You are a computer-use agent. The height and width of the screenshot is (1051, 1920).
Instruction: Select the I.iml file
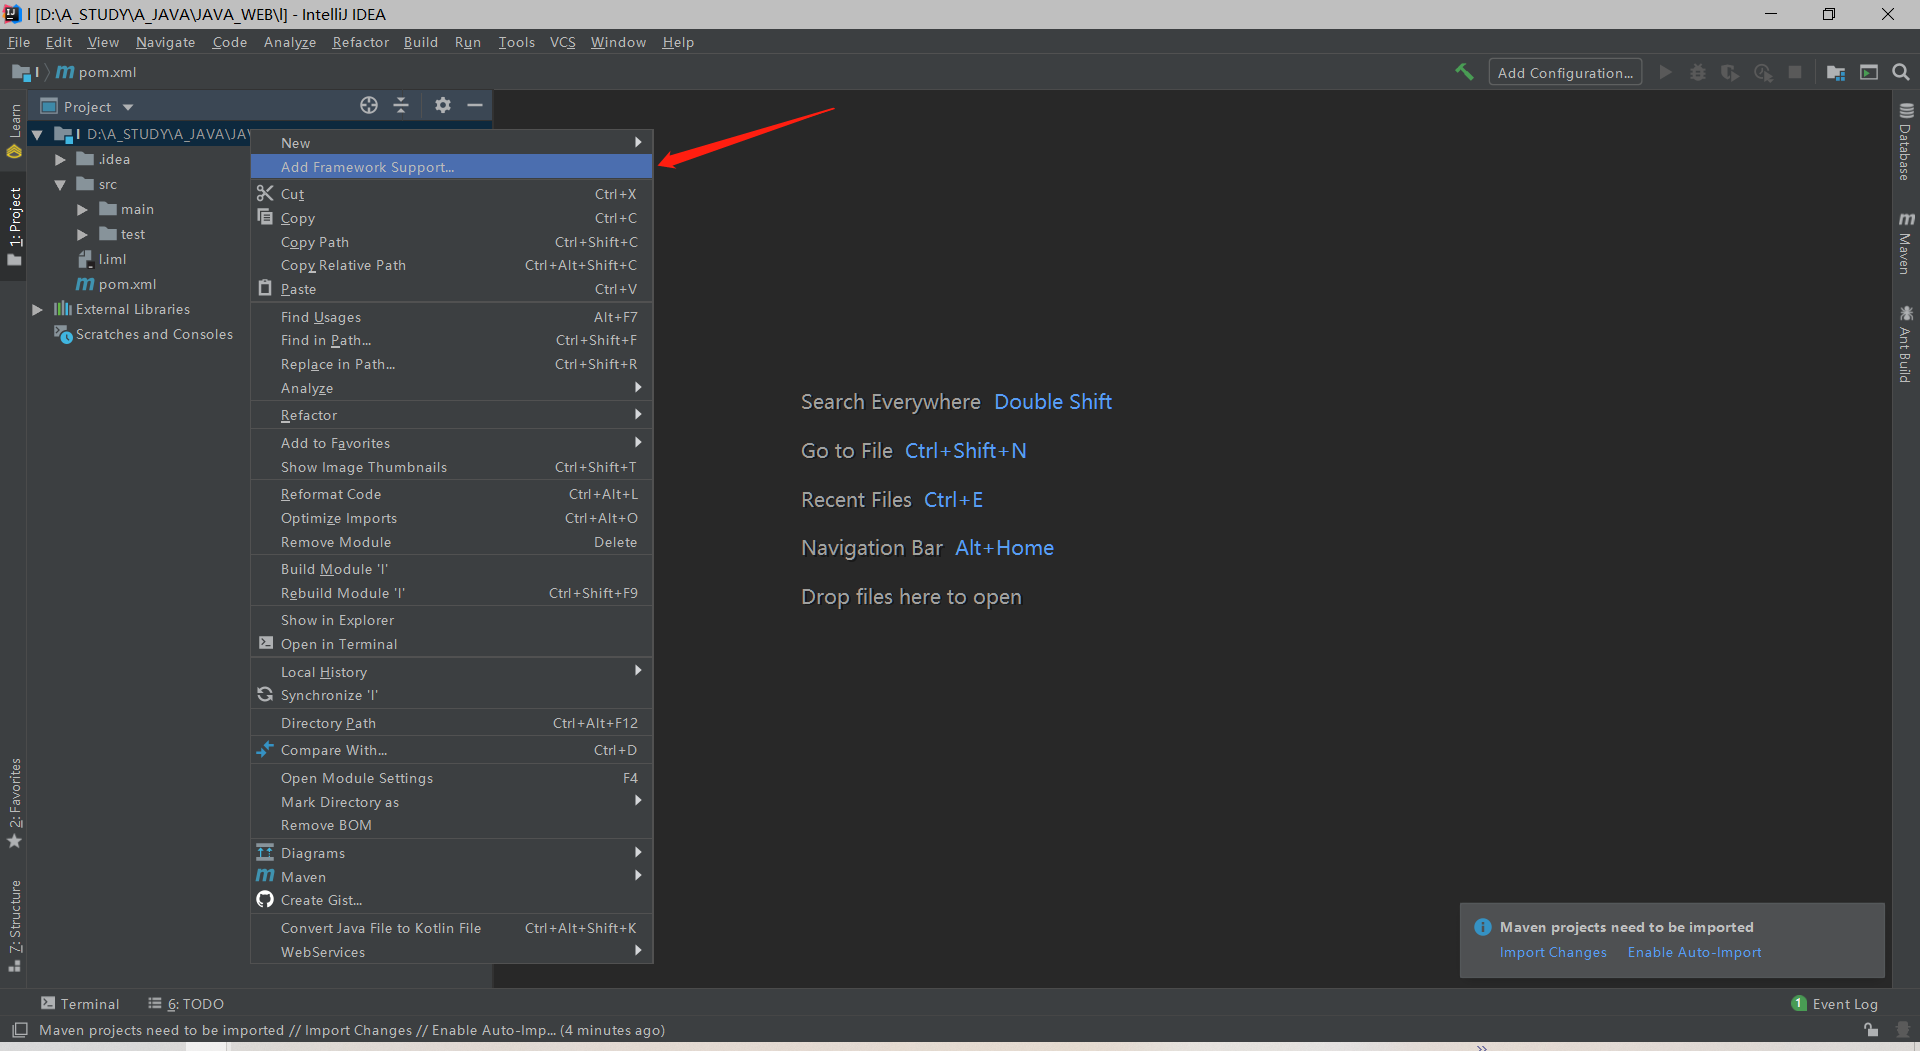click(x=102, y=259)
